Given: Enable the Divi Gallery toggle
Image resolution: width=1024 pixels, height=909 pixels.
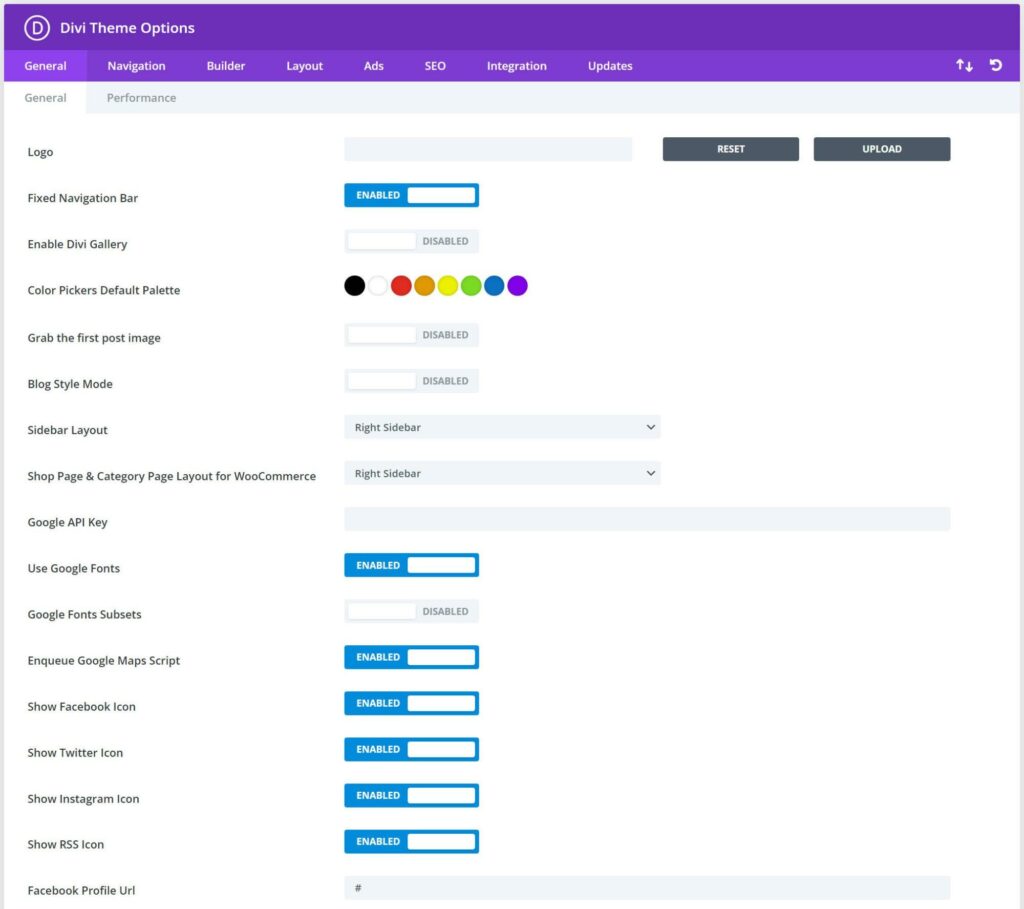Looking at the screenshot, I should click(x=411, y=241).
